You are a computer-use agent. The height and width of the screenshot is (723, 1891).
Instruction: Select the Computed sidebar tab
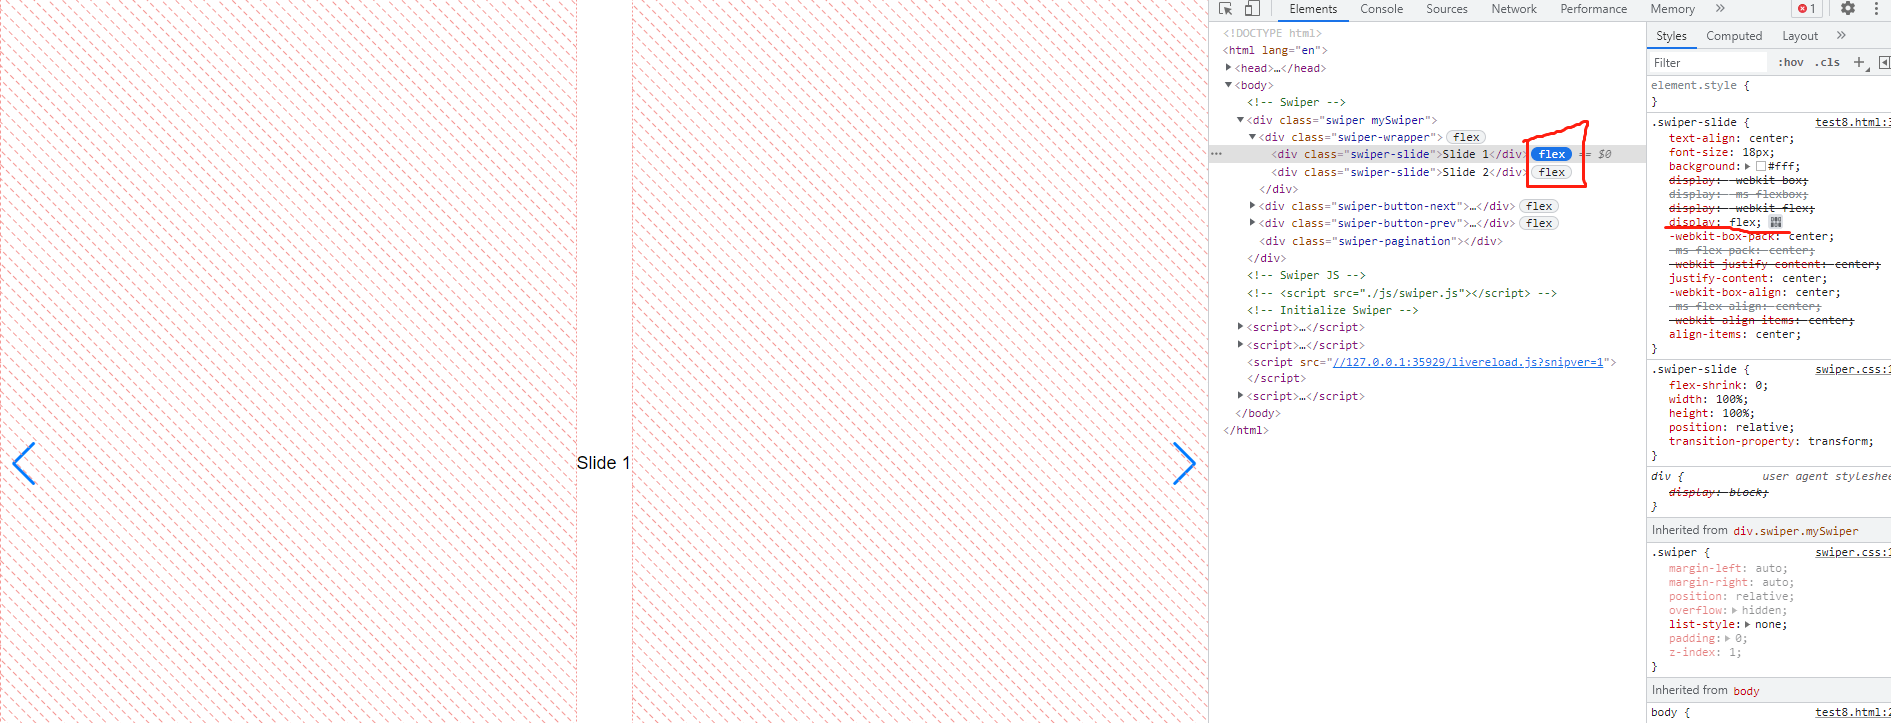tap(1734, 36)
